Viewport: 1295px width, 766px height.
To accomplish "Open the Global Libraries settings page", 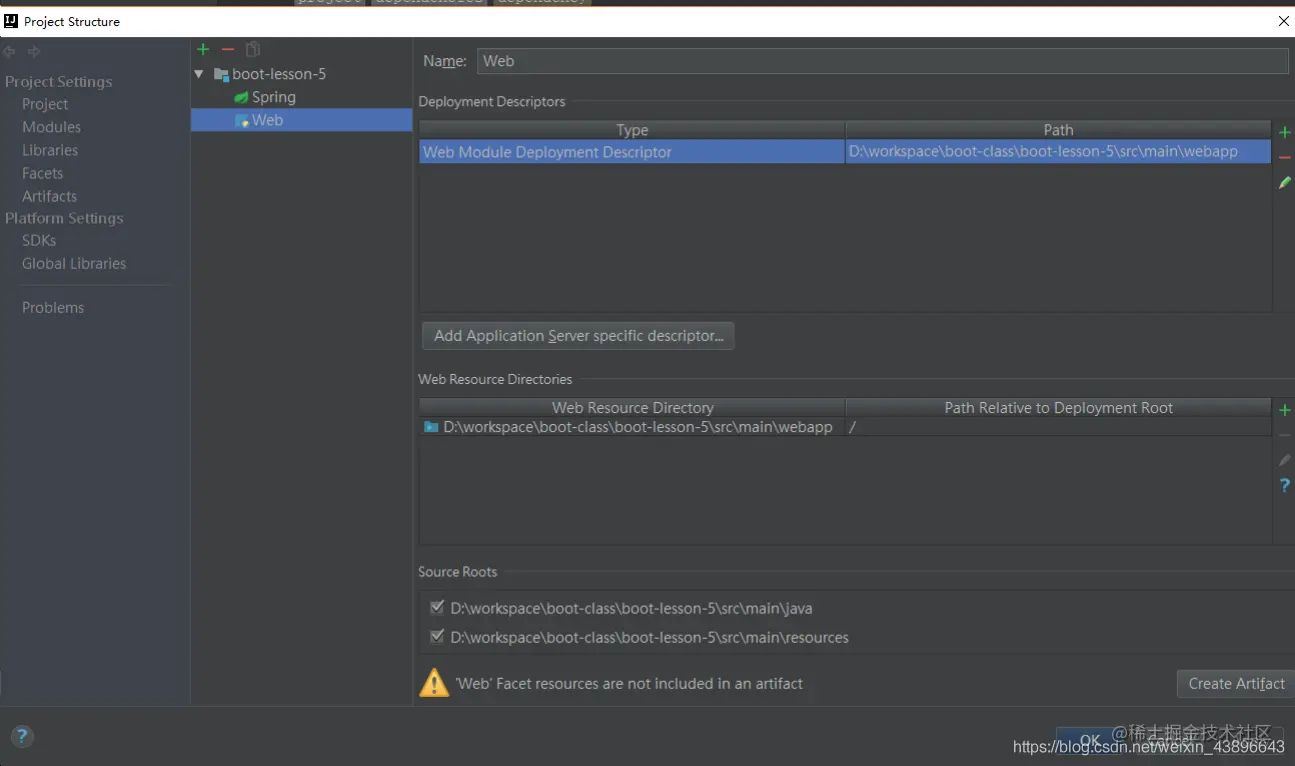I will (74, 263).
